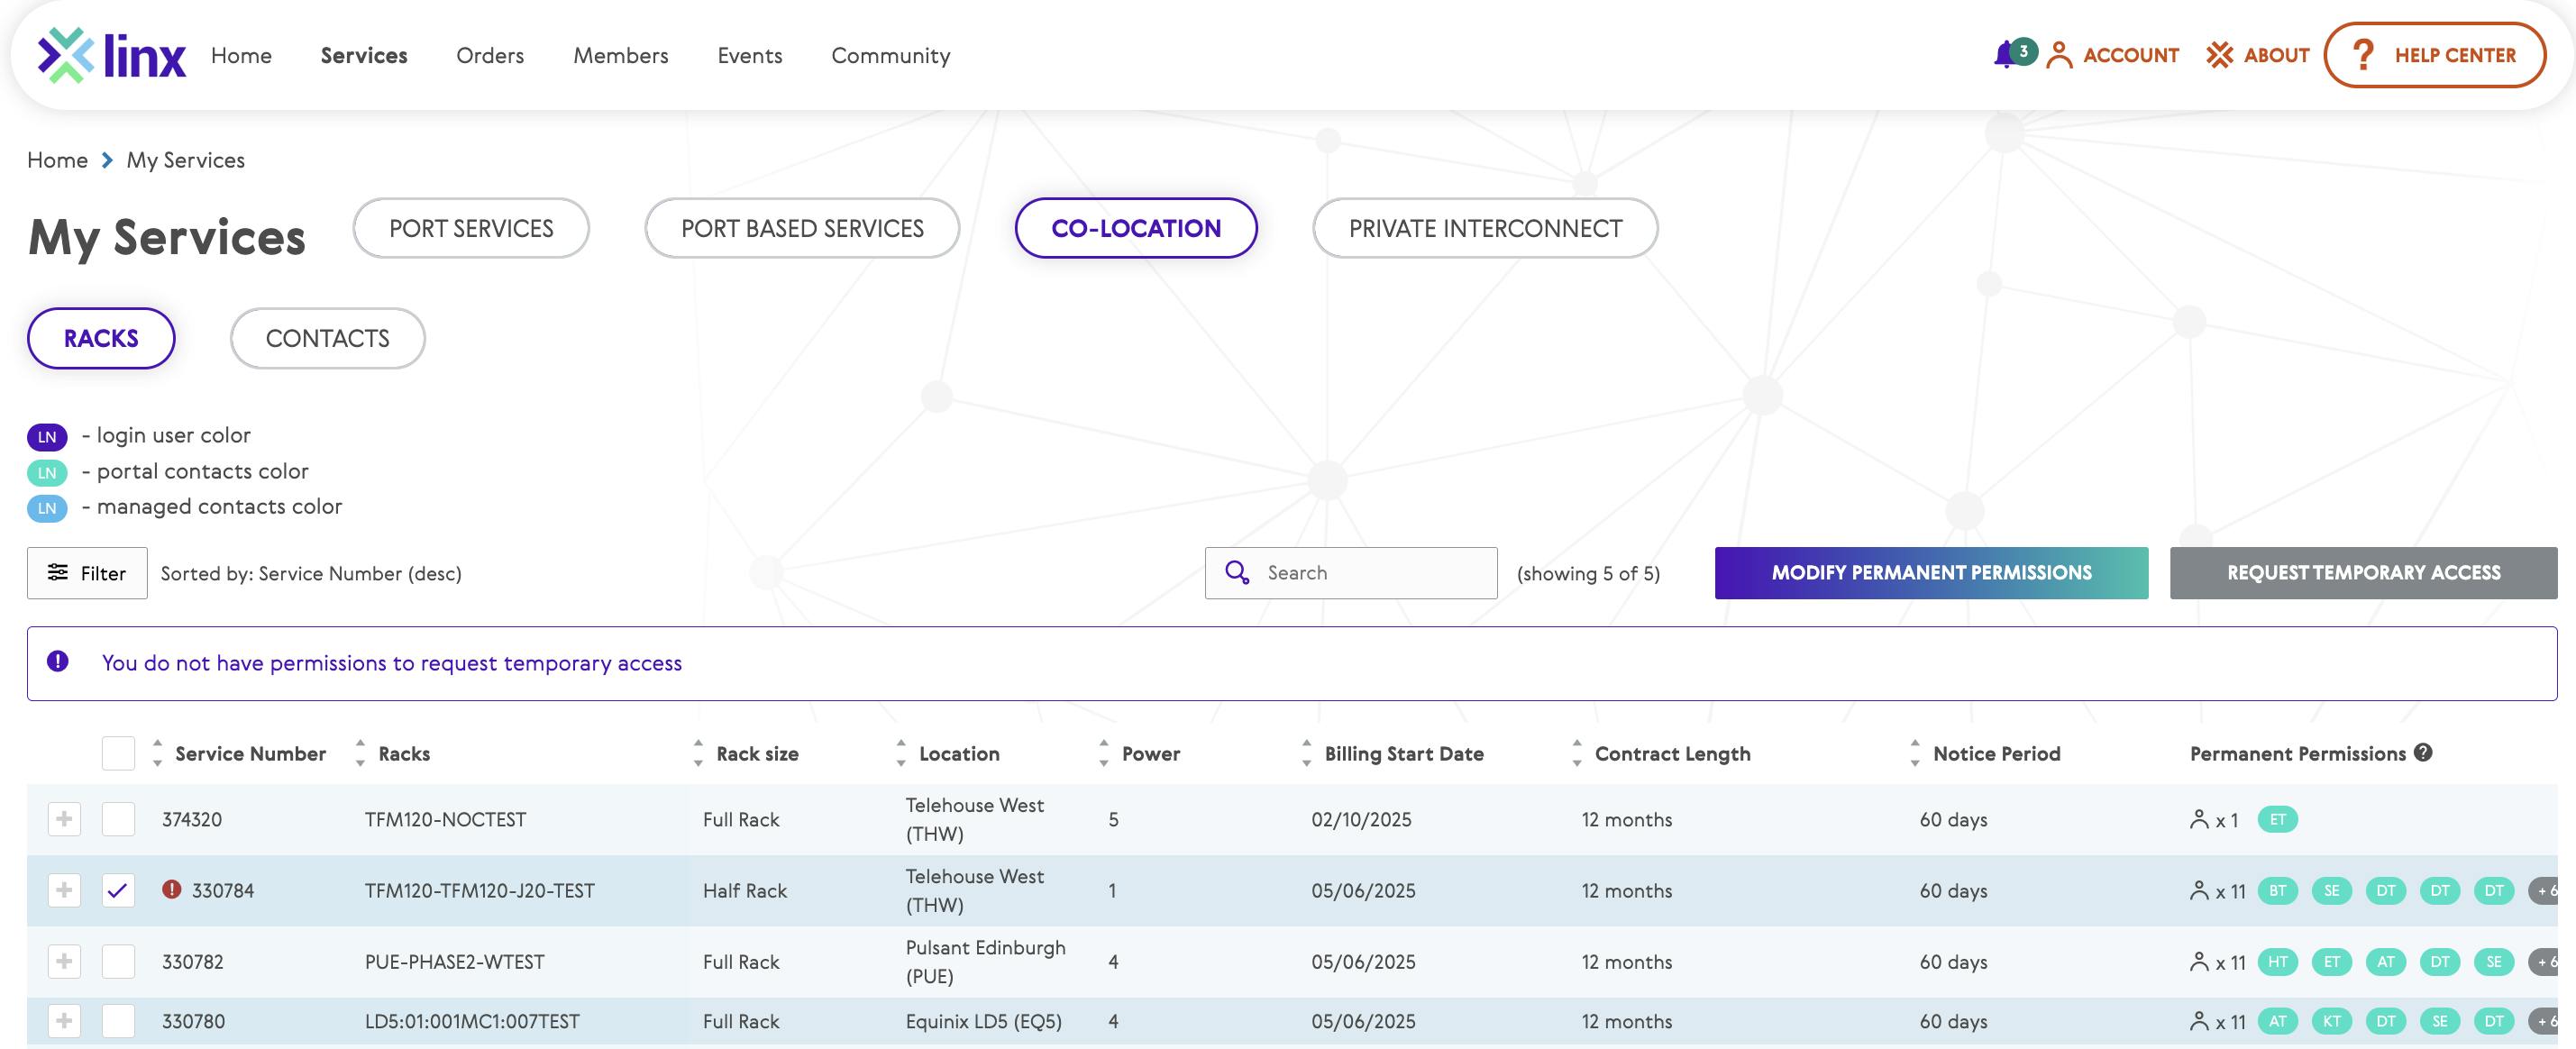Expand row details for service 374320
The height and width of the screenshot is (1049, 2576).
pyautogui.click(x=64, y=819)
